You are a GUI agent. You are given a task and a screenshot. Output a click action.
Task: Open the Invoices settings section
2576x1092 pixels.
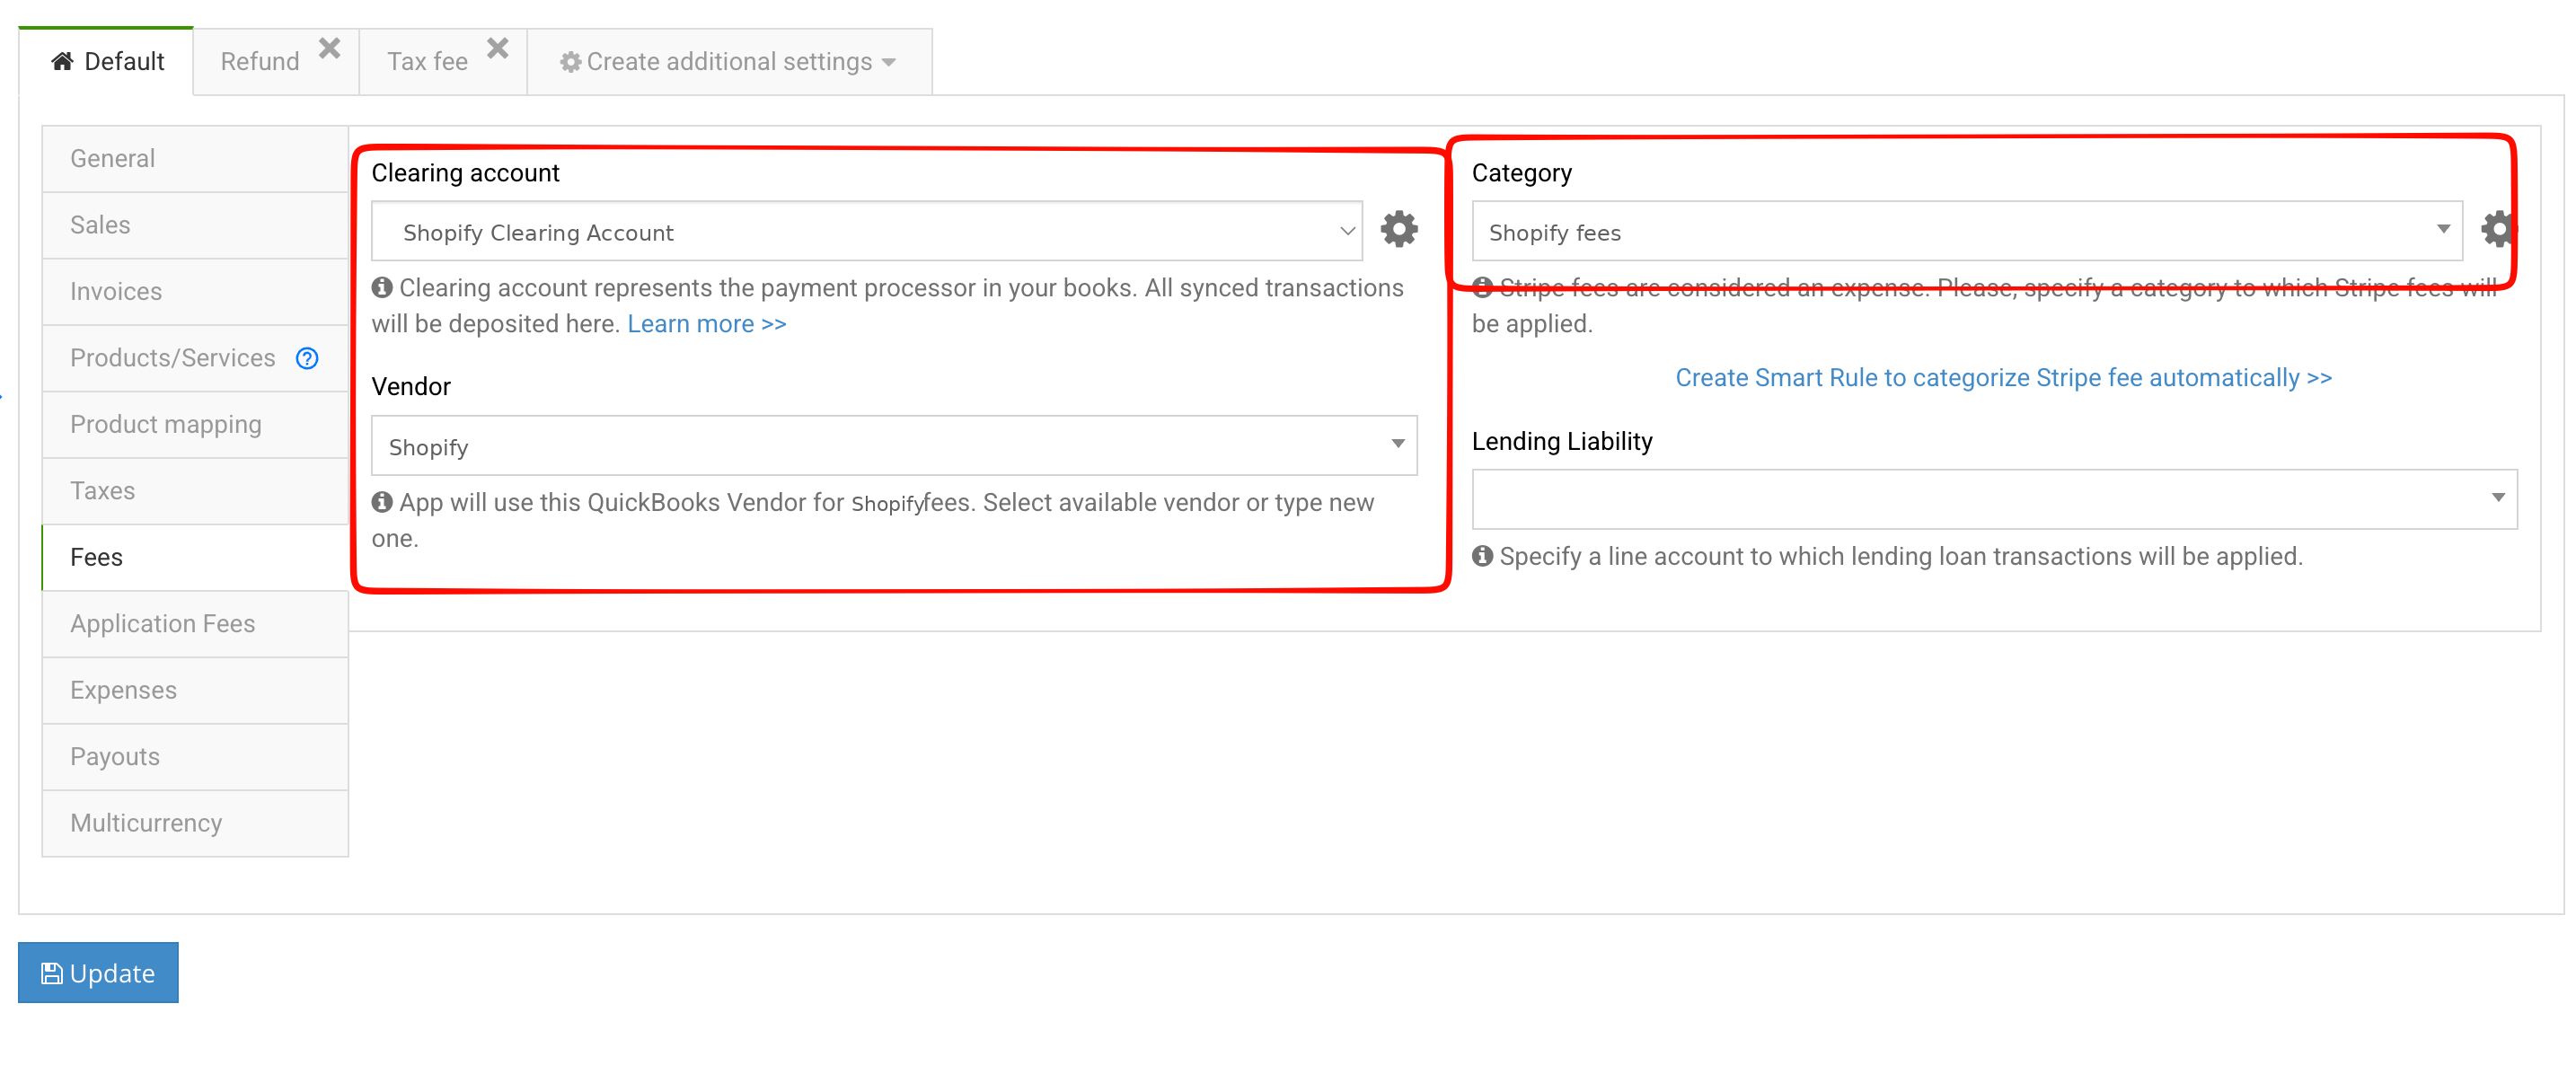195,292
